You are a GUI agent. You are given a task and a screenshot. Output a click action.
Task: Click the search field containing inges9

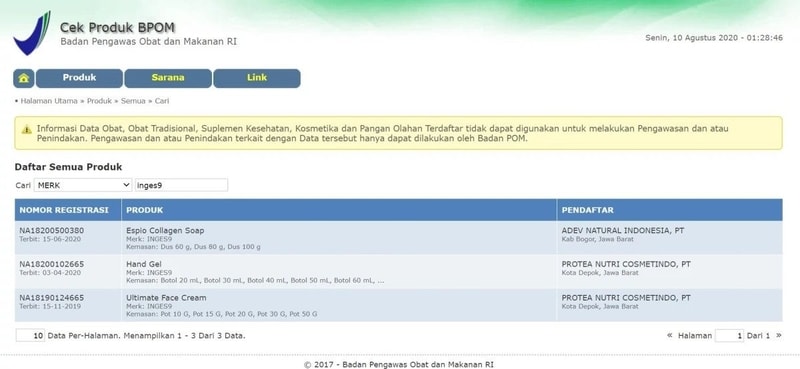181,185
